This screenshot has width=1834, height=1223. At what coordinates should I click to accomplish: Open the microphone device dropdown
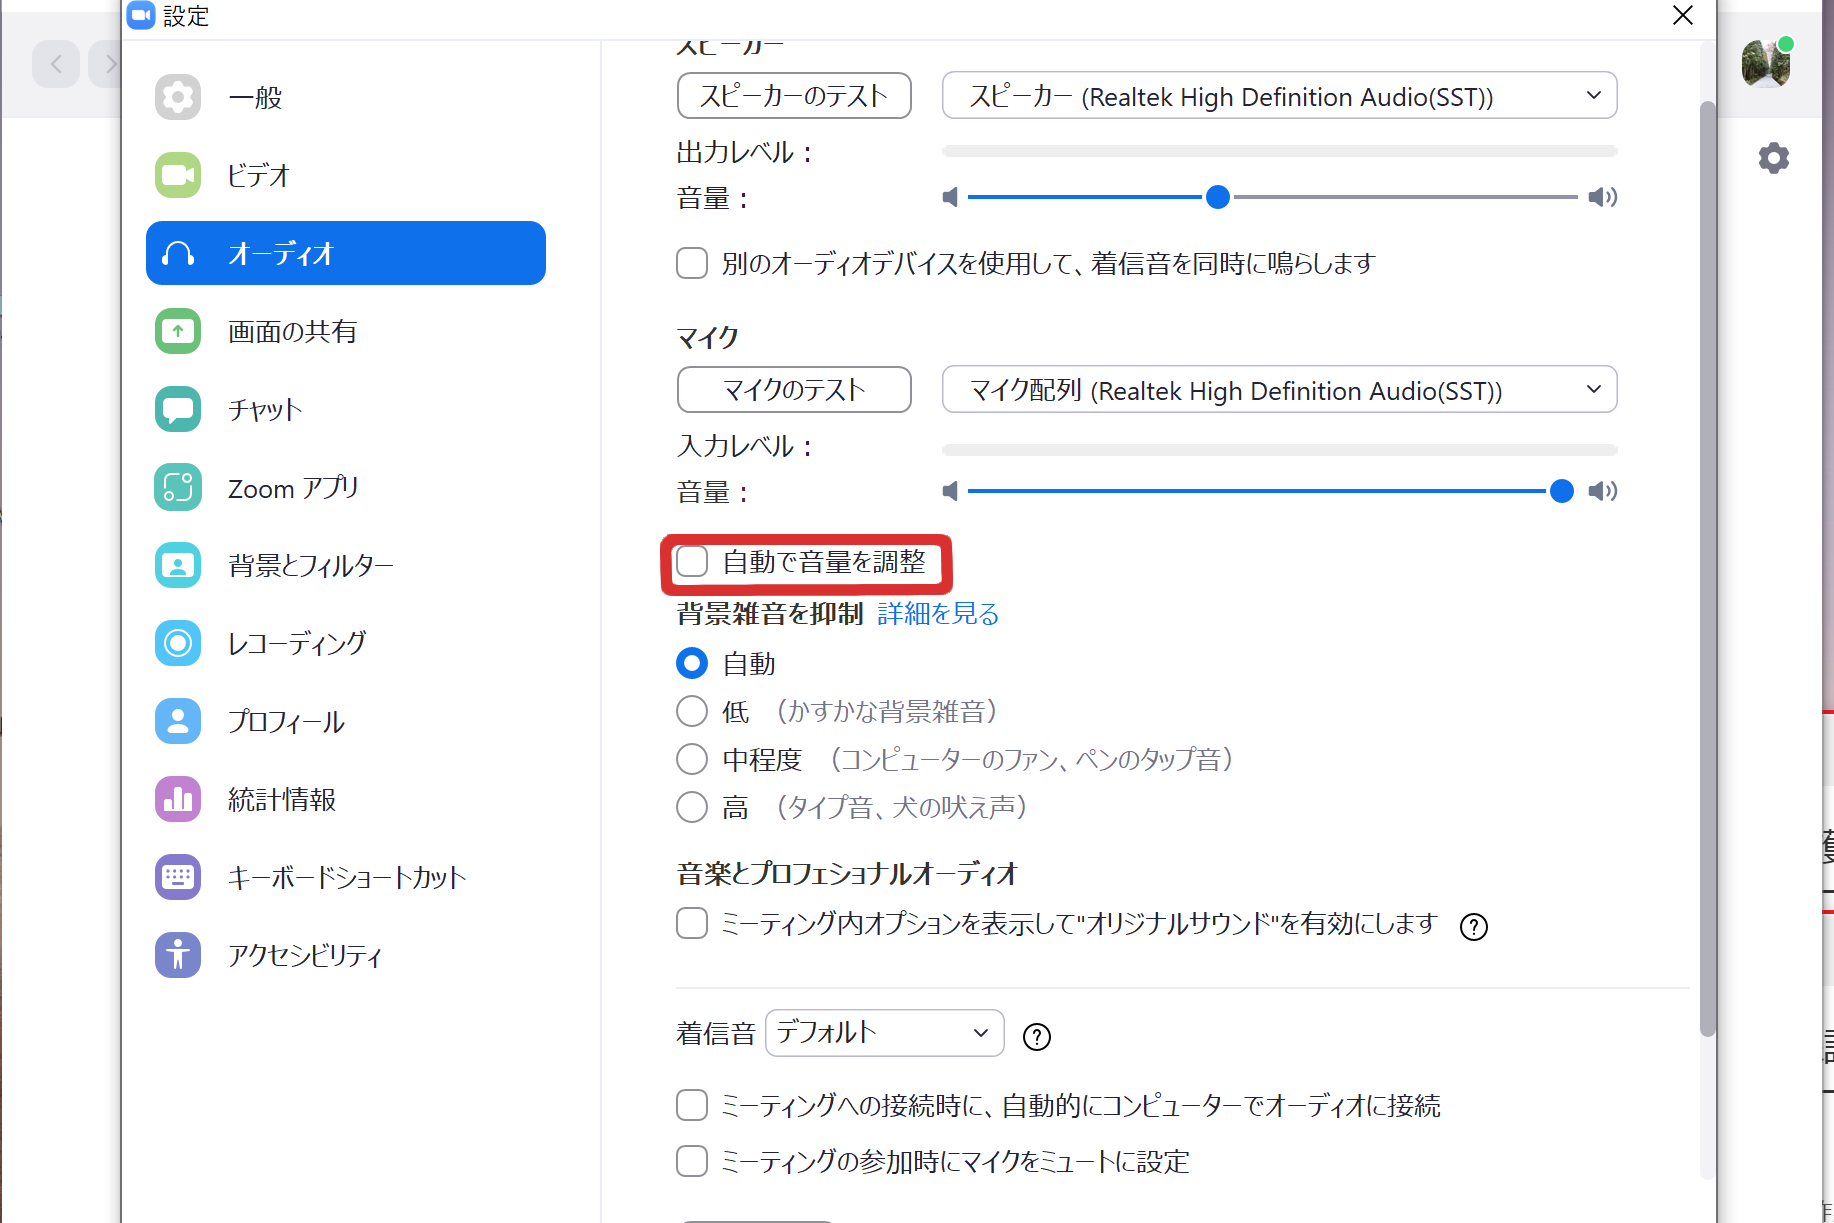(x=1279, y=390)
